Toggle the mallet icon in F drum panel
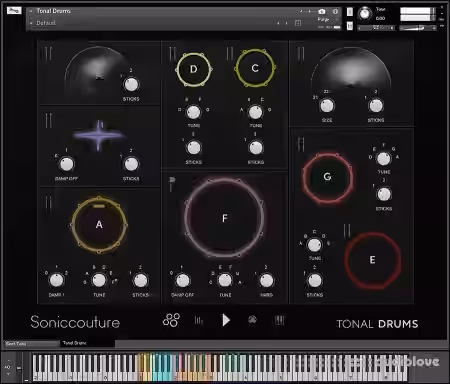 pyautogui.click(x=172, y=184)
